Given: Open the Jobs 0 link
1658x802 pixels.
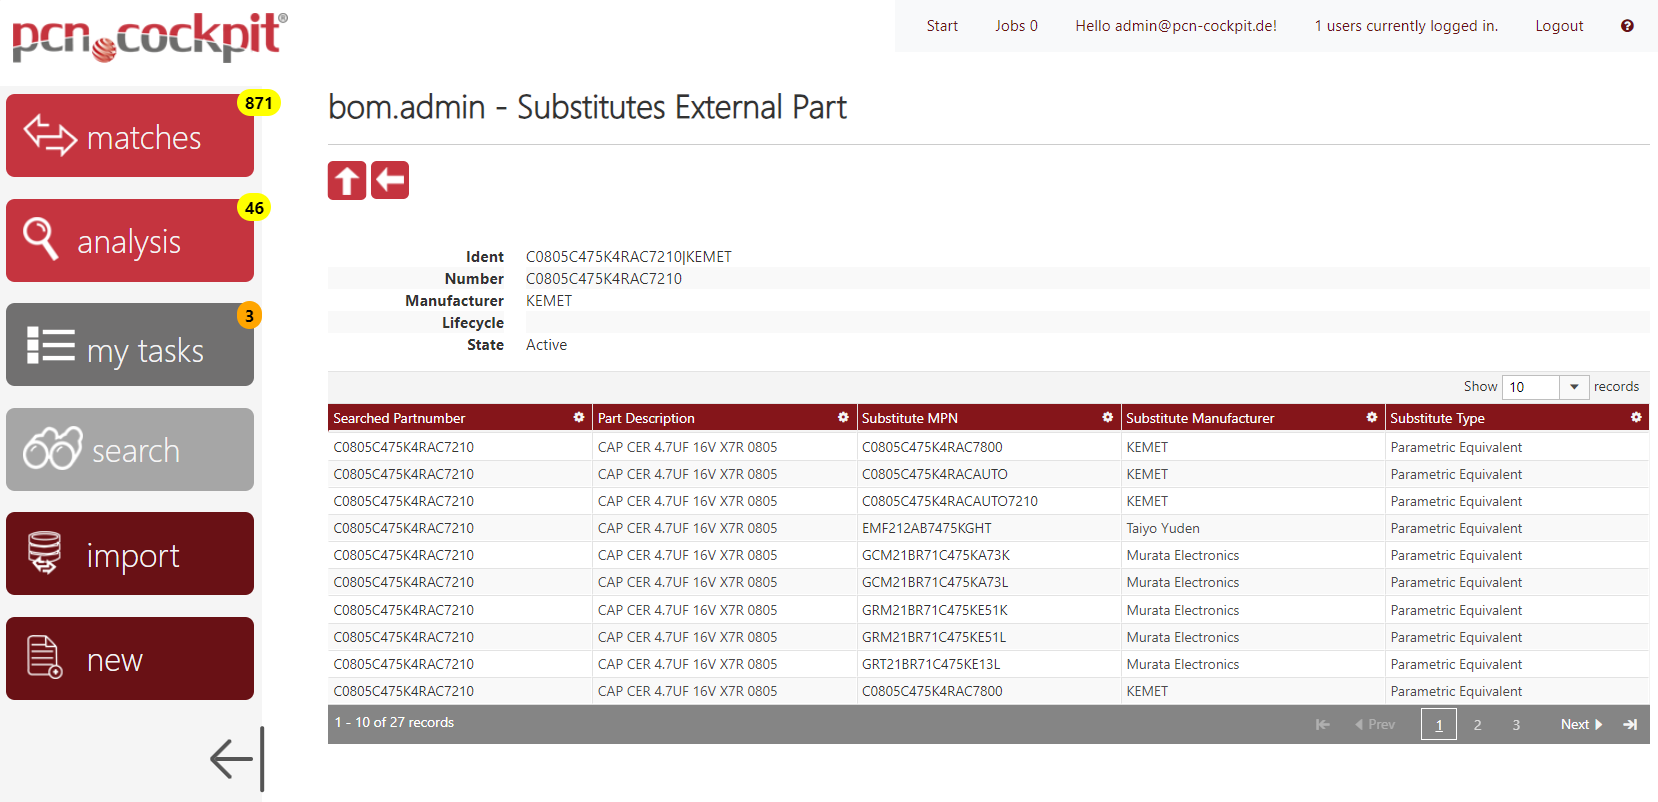Looking at the screenshot, I should [x=1016, y=26].
